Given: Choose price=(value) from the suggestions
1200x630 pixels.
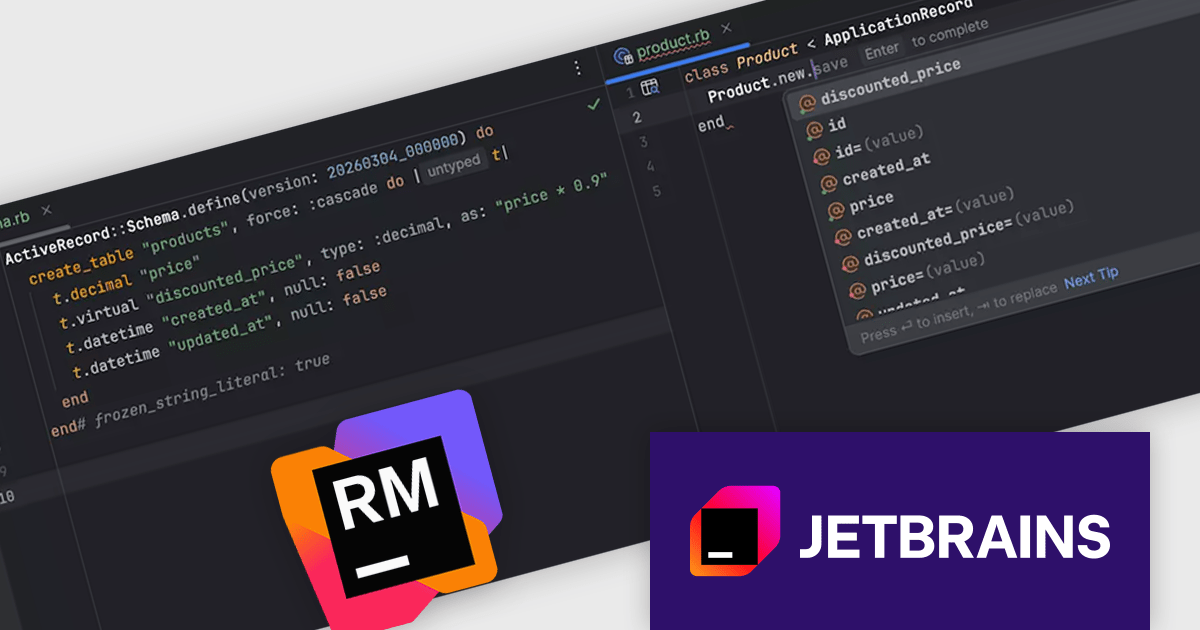Looking at the screenshot, I should coord(916,276).
